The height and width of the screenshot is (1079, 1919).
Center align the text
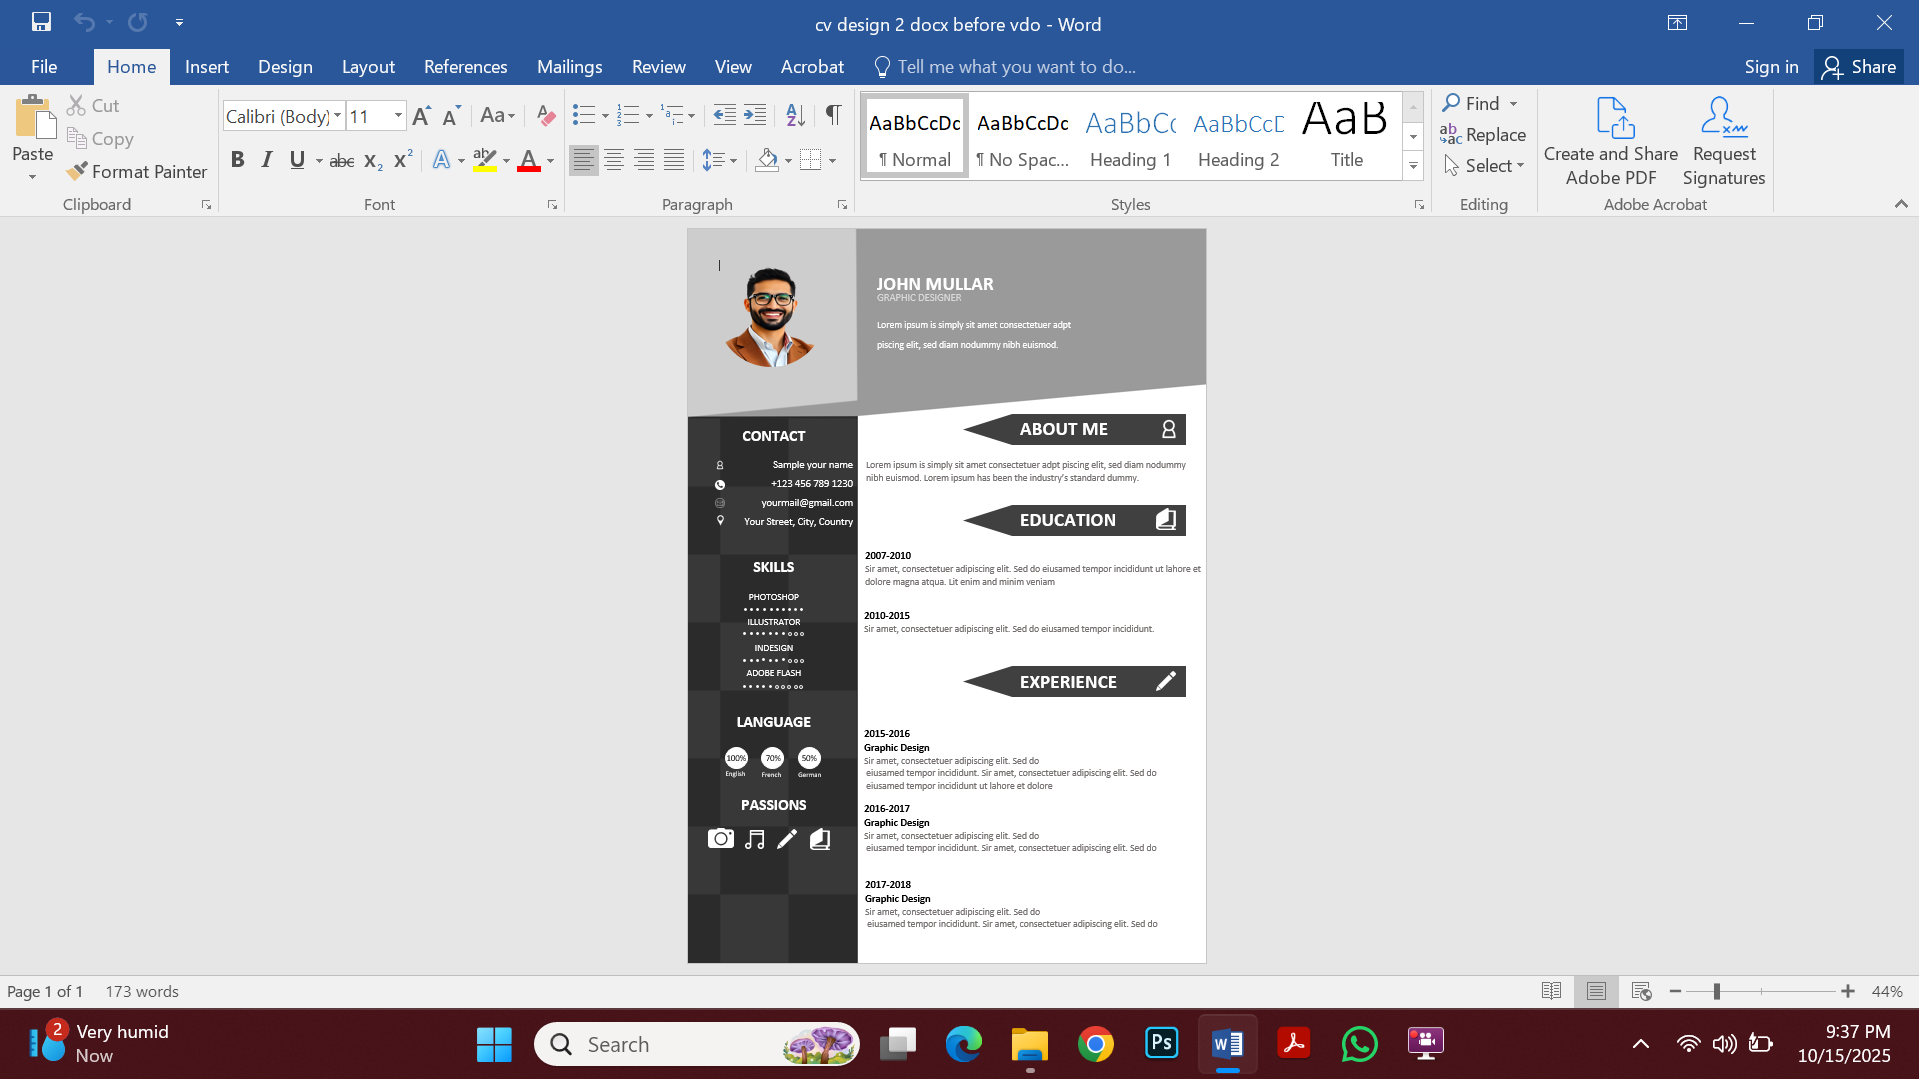pyautogui.click(x=614, y=160)
